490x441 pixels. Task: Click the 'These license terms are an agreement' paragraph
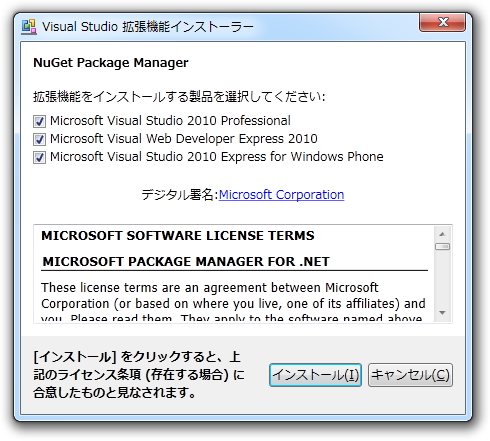pyautogui.click(x=233, y=303)
